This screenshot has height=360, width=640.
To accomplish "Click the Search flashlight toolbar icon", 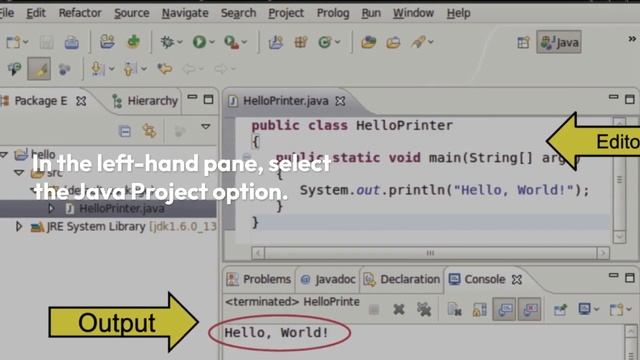I will (x=418, y=42).
